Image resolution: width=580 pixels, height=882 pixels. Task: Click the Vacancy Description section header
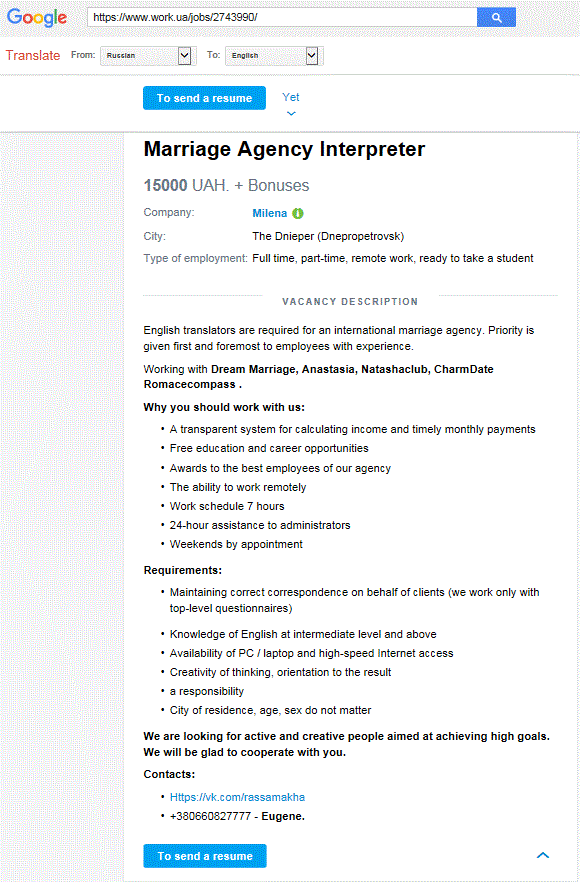pos(350,302)
